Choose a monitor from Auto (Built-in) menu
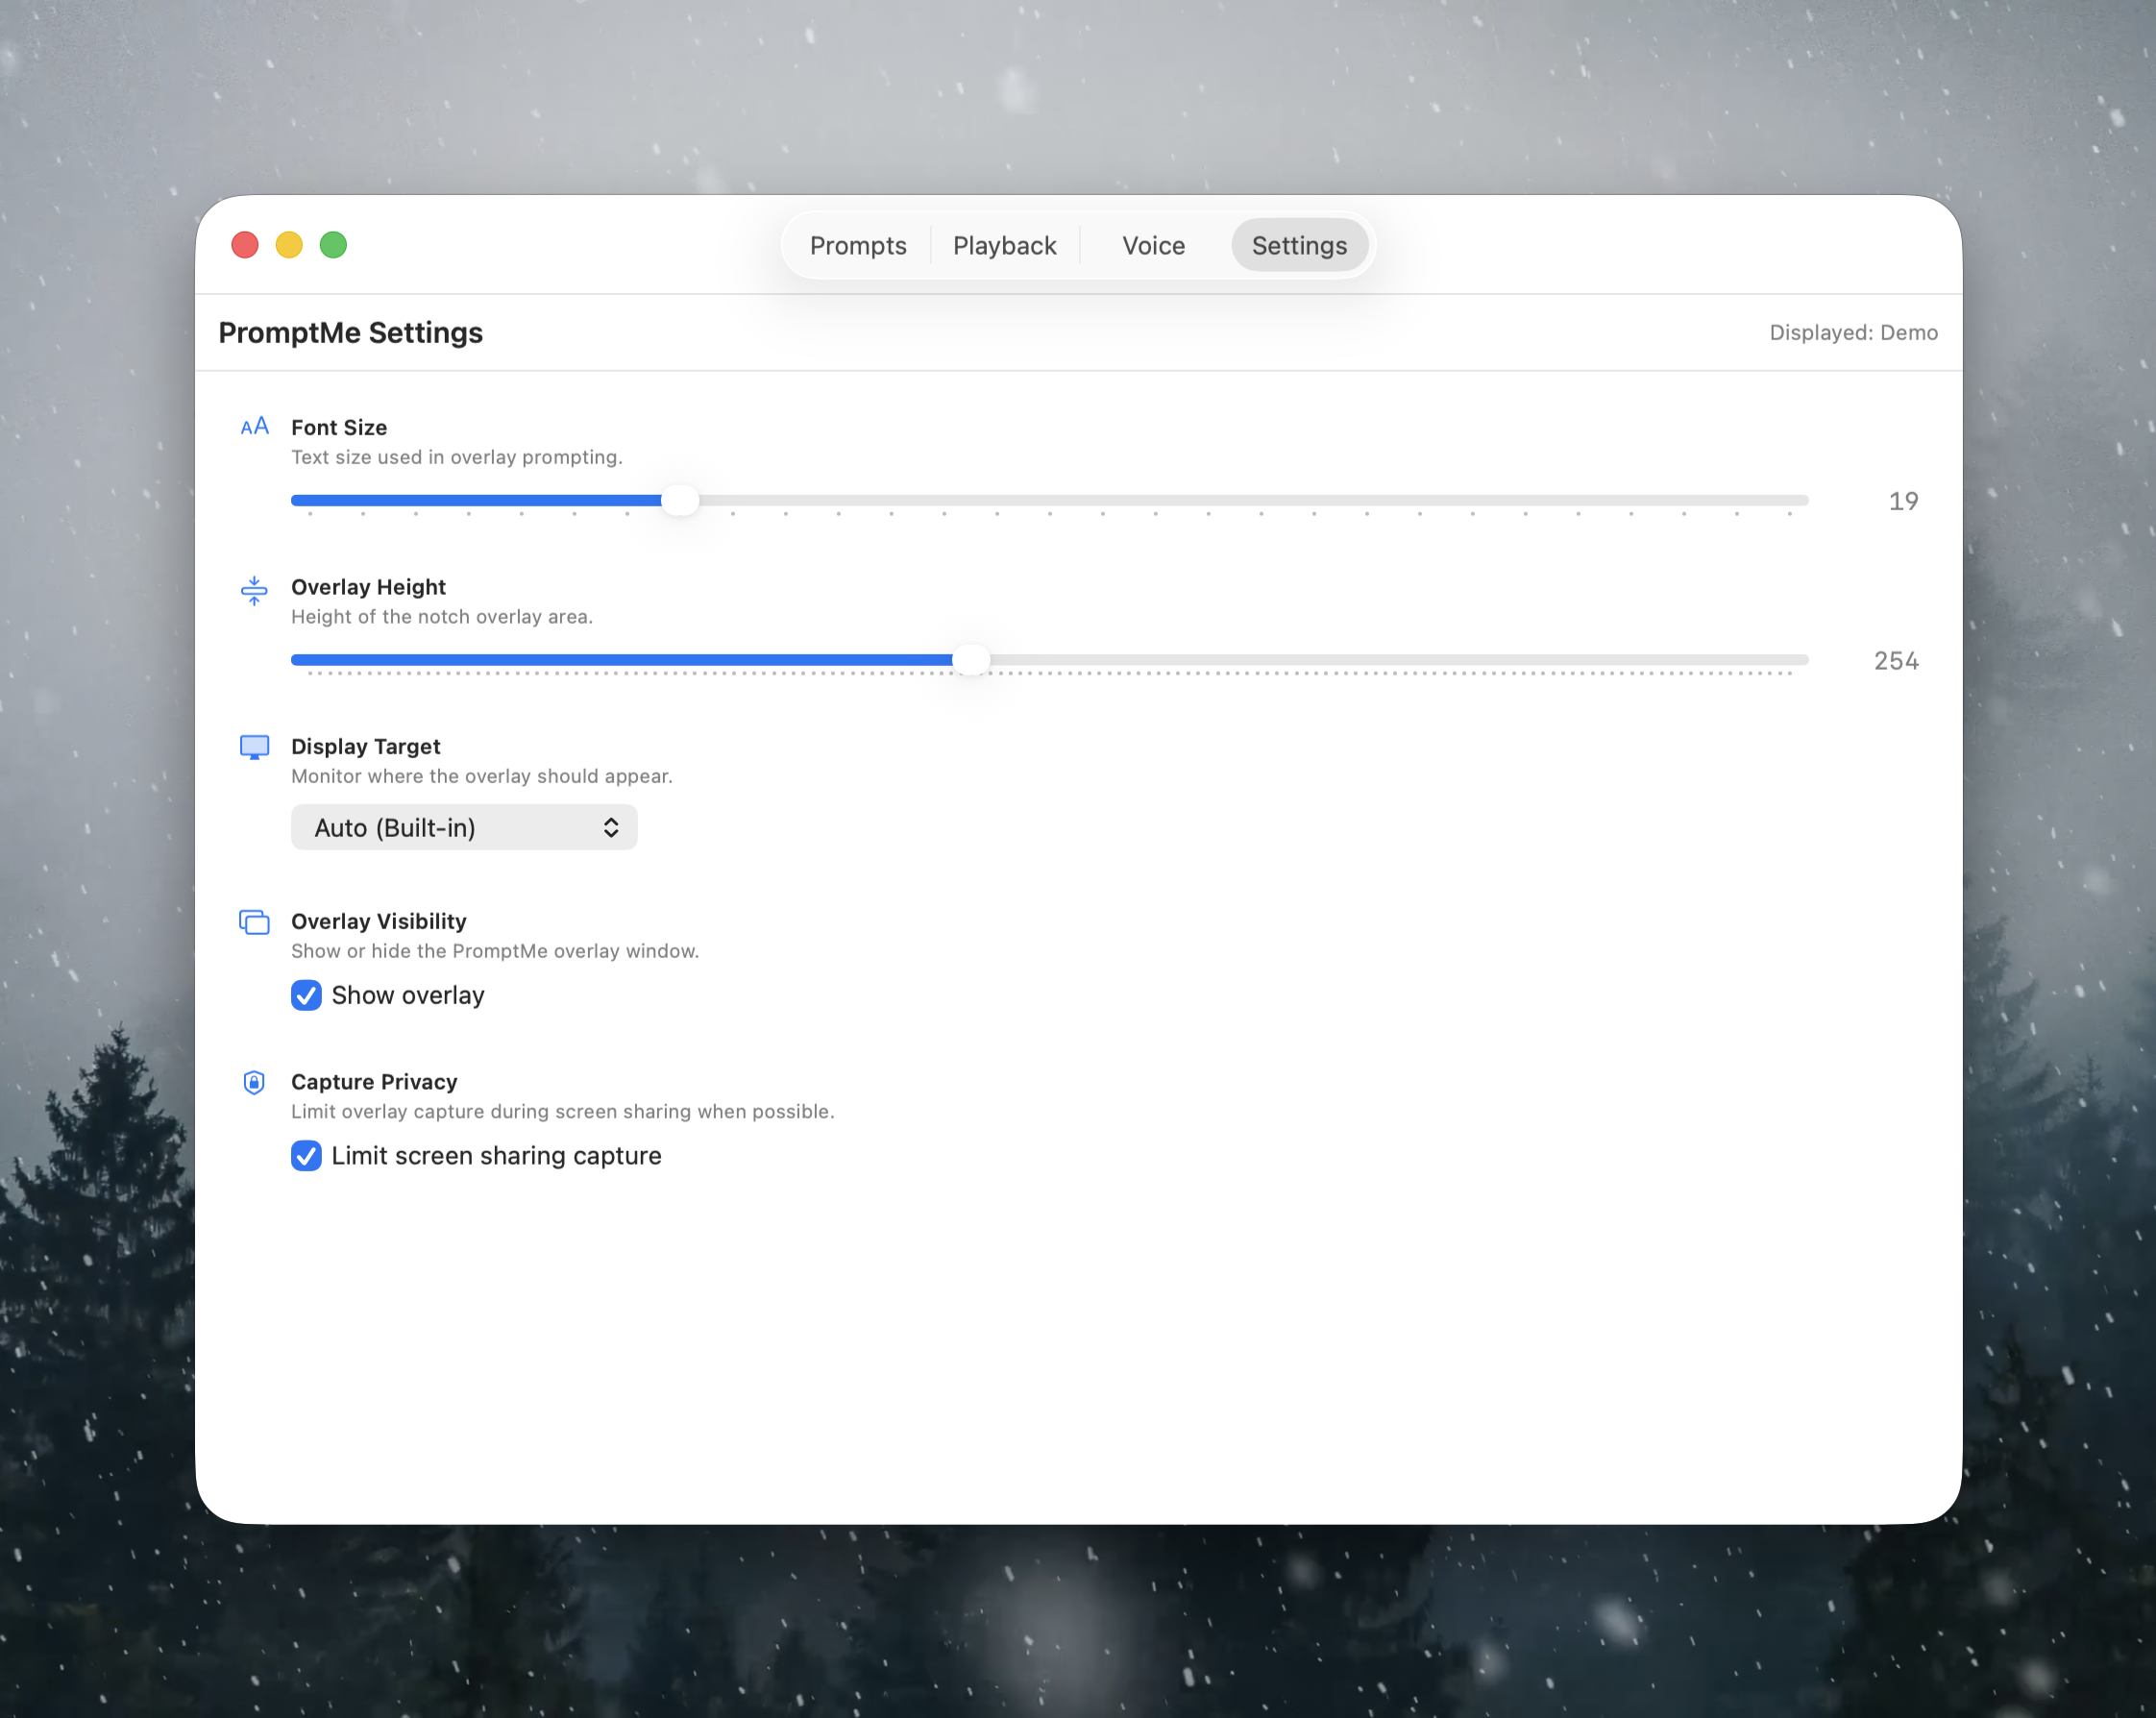Image resolution: width=2156 pixels, height=1718 pixels. click(463, 827)
